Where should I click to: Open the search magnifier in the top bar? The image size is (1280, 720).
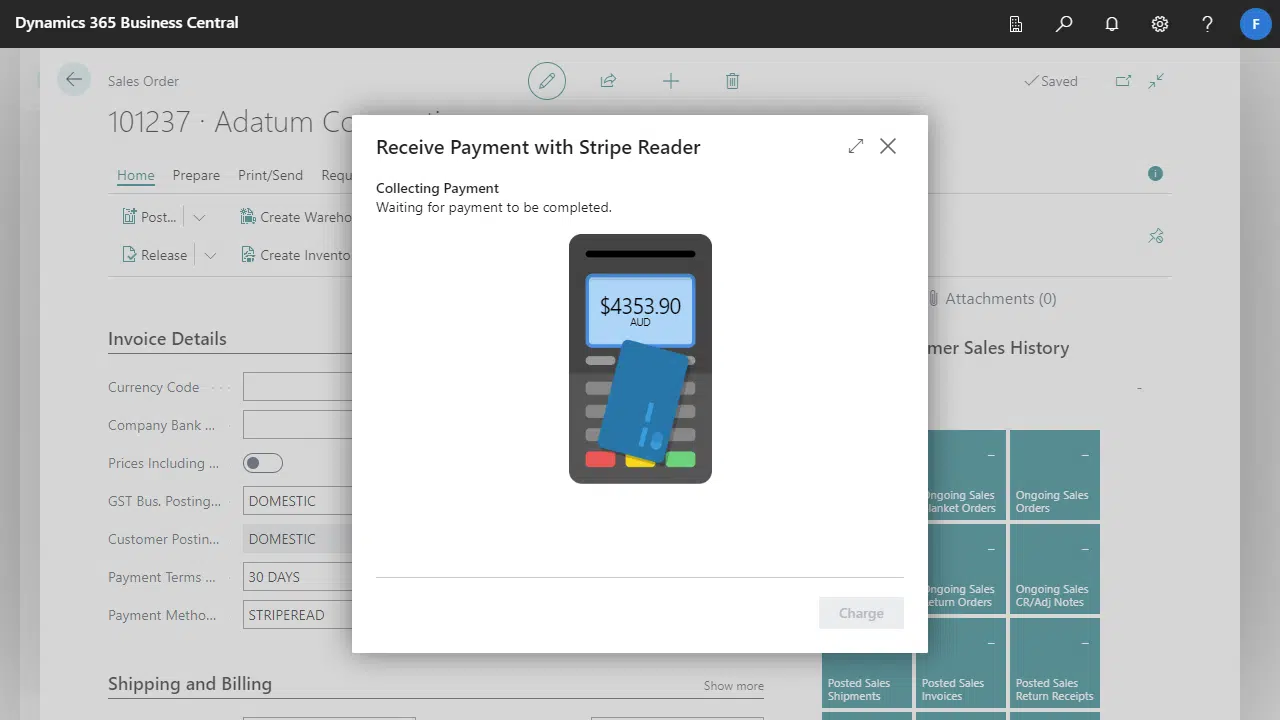tap(1063, 23)
